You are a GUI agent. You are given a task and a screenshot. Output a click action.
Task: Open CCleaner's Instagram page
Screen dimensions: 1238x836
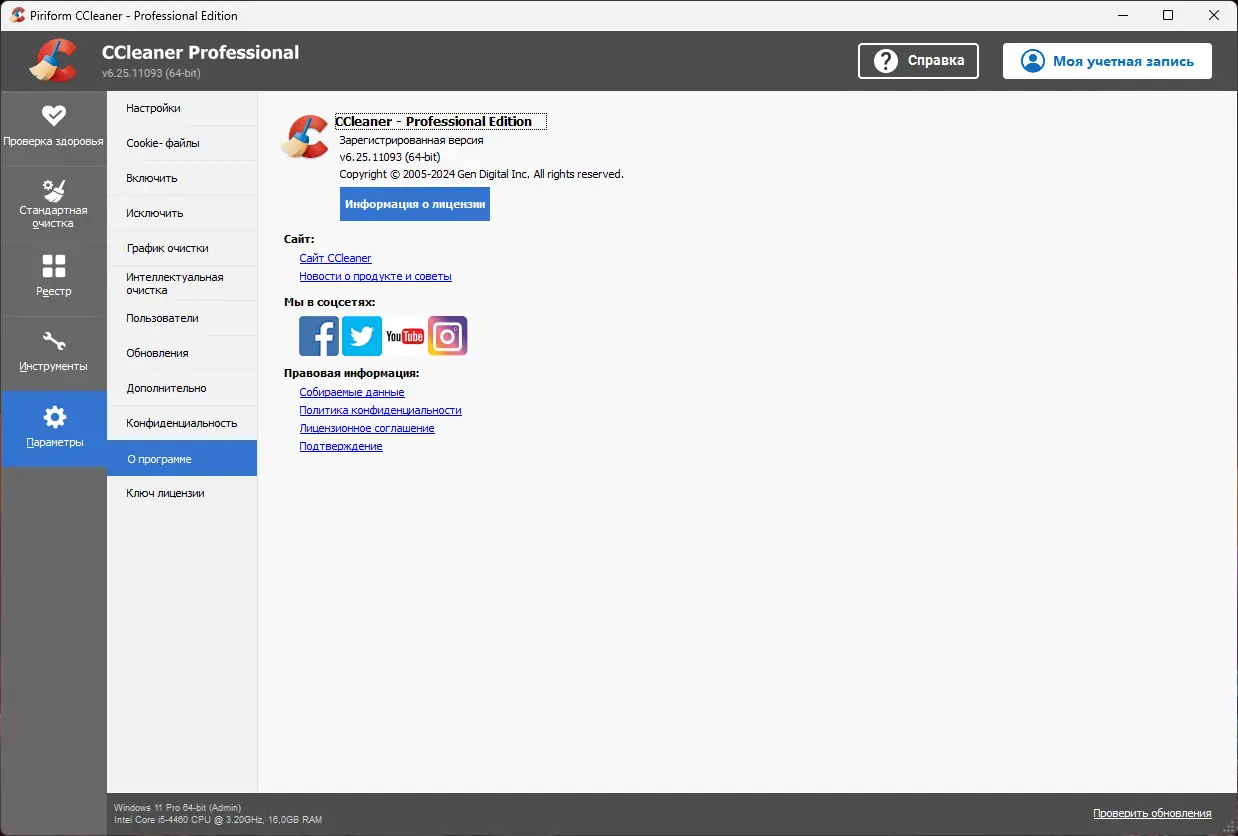coord(447,336)
